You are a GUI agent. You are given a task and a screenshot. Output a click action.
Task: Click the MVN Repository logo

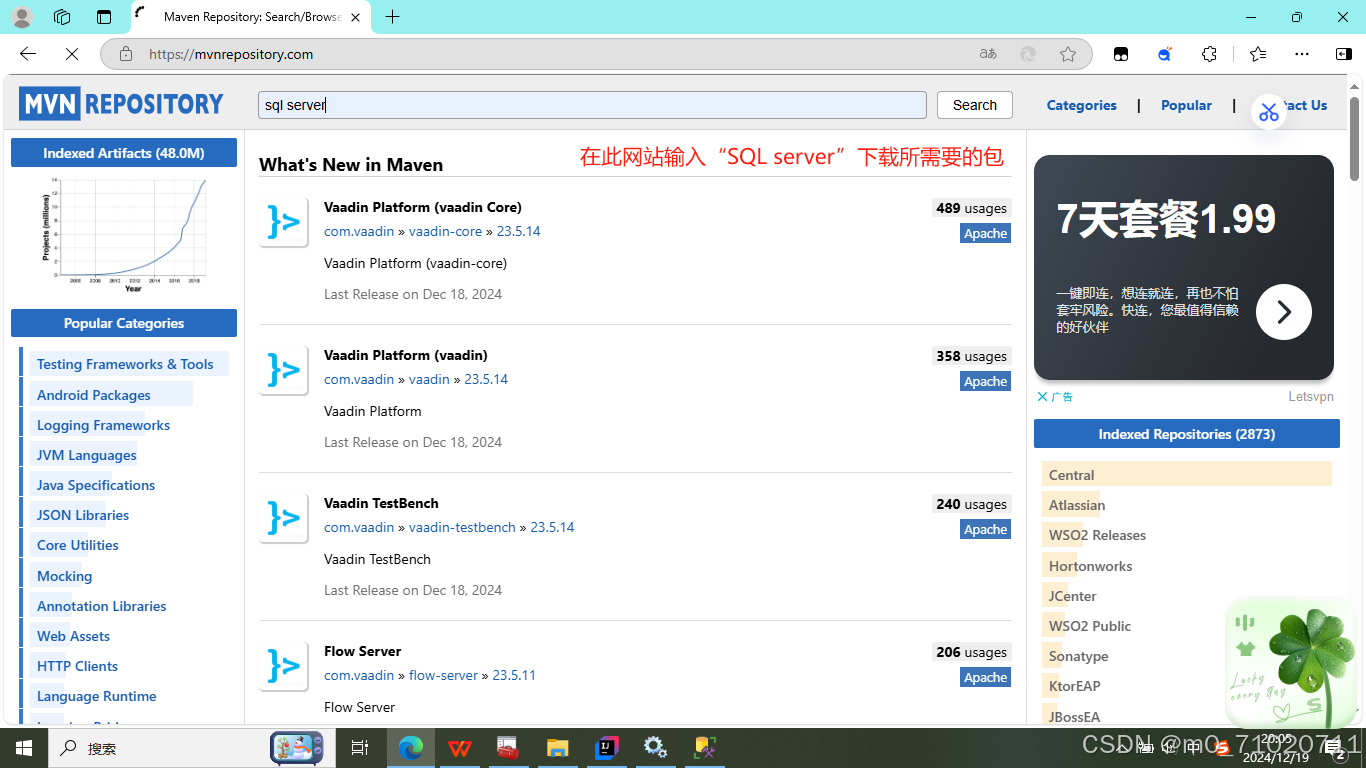(x=121, y=104)
